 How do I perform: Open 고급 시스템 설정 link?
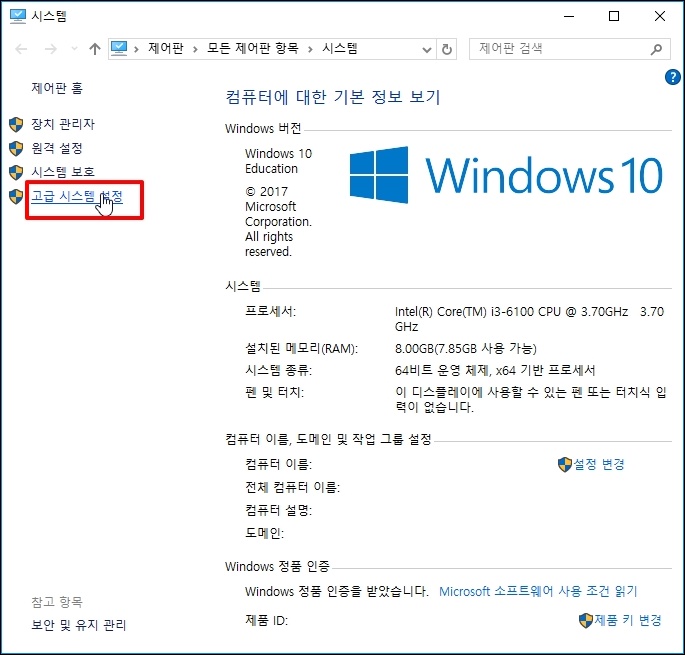(x=77, y=196)
